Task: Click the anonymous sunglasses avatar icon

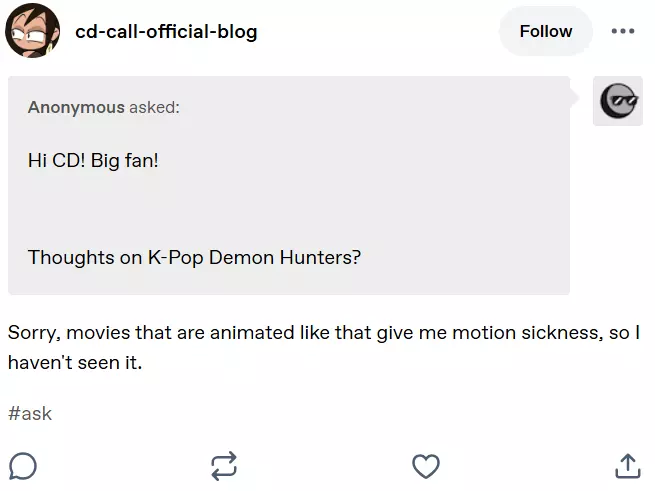Action: 618,101
